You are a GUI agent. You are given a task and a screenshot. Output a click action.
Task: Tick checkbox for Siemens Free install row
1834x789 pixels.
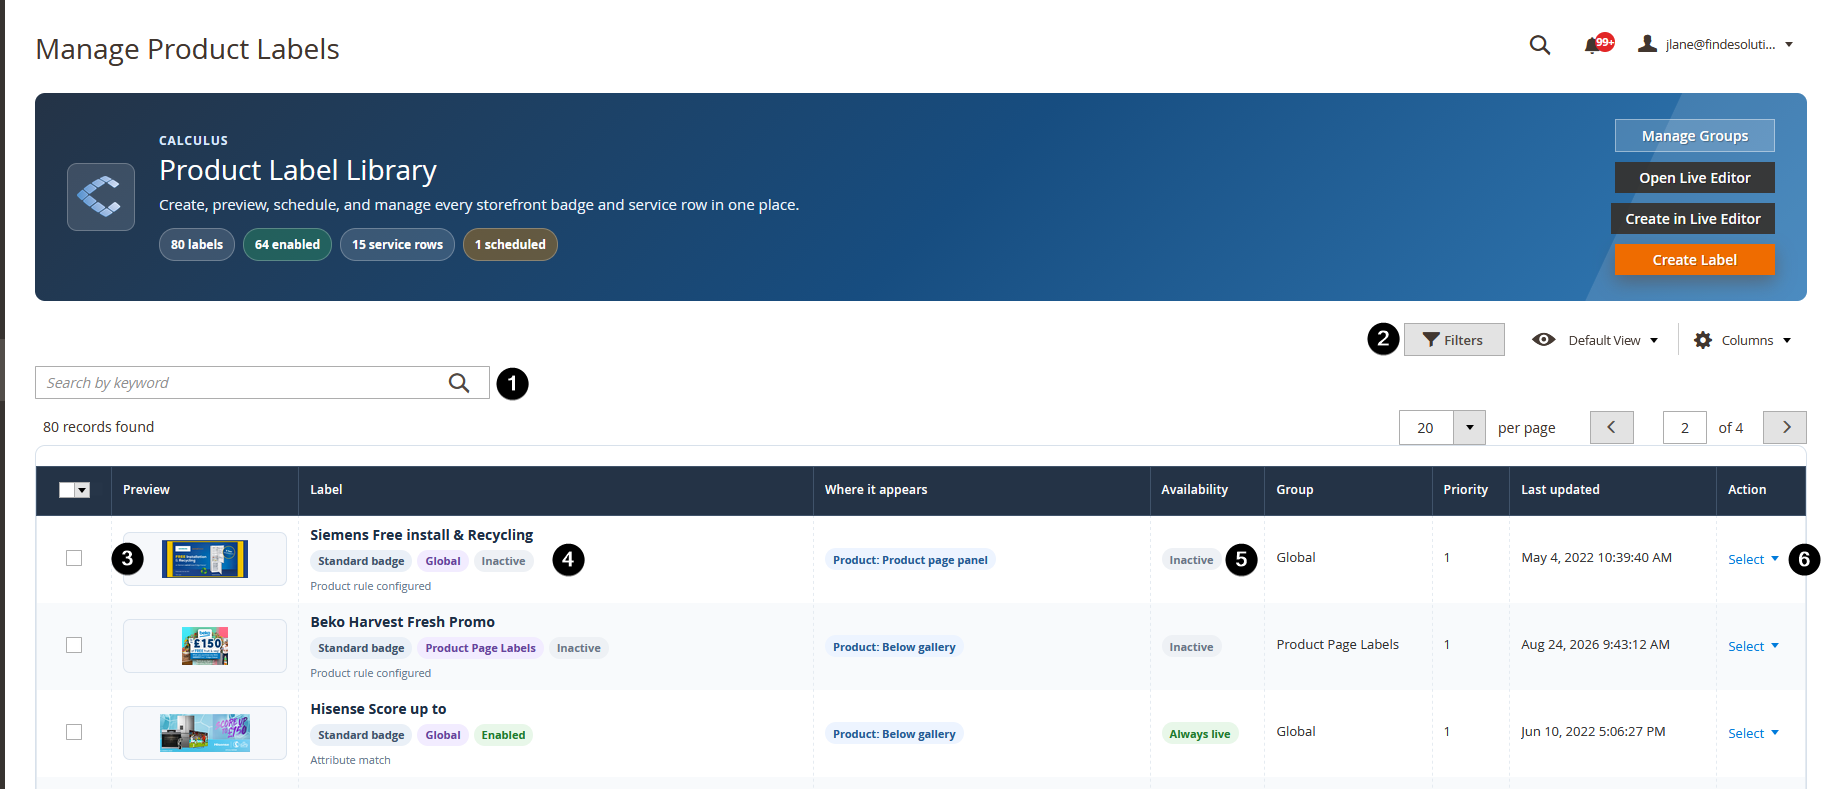(x=74, y=558)
